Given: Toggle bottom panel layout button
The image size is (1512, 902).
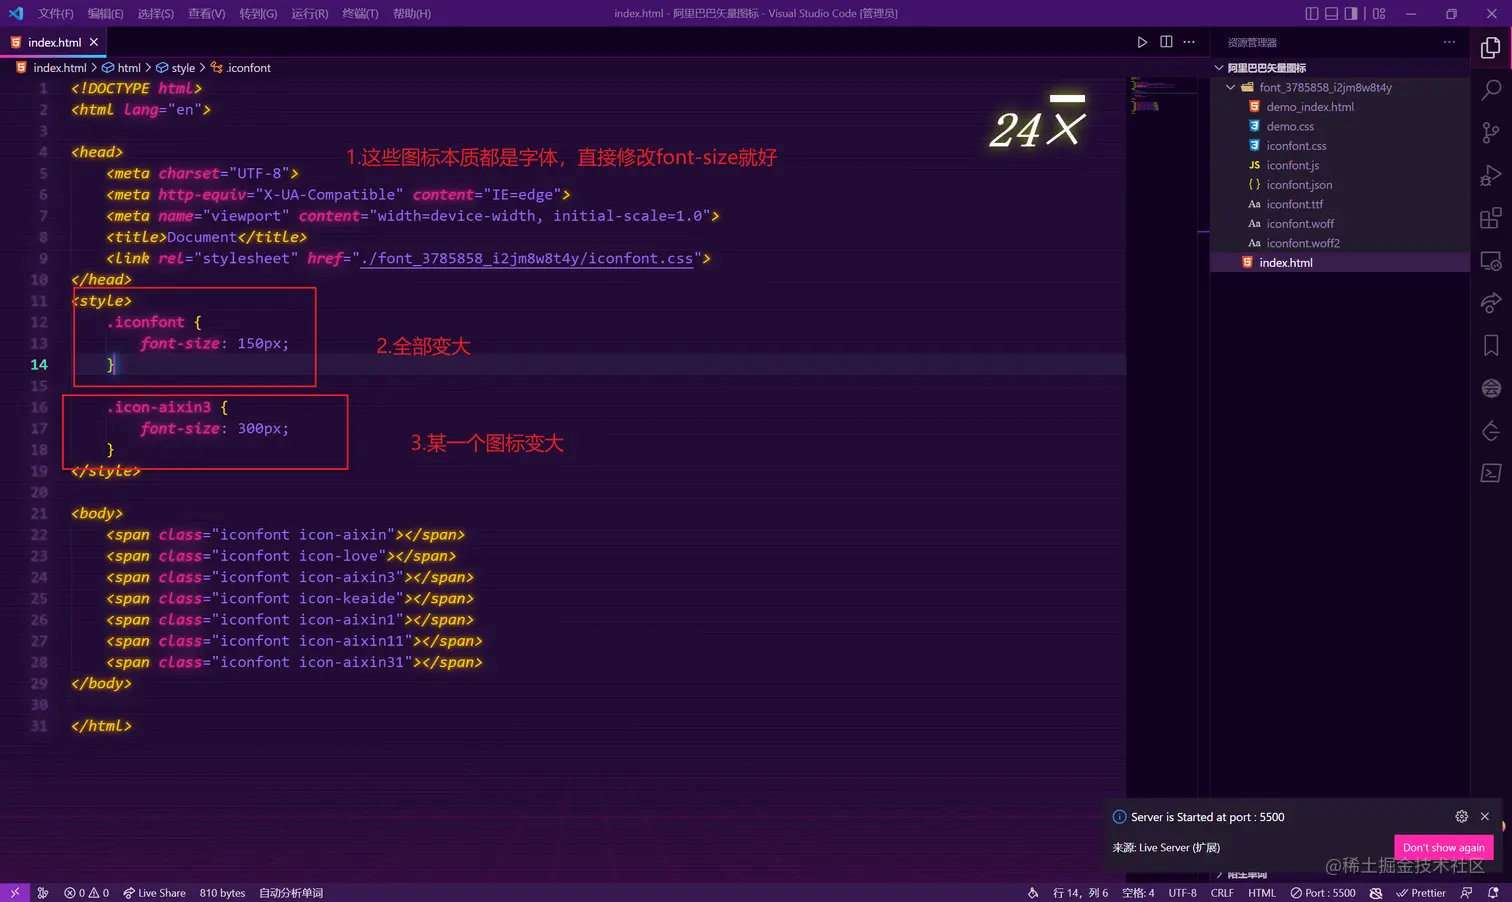Looking at the screenshot, I should [1332, 14].
